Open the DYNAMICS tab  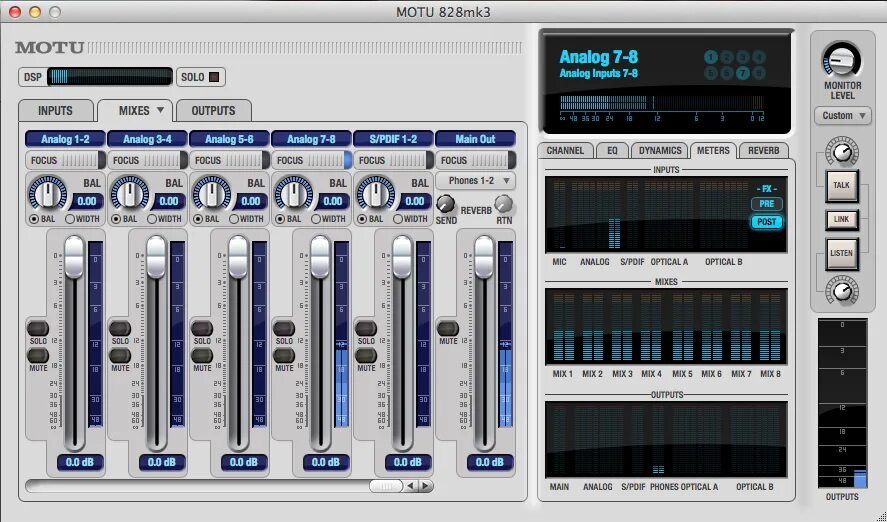[x=660, y=150]
